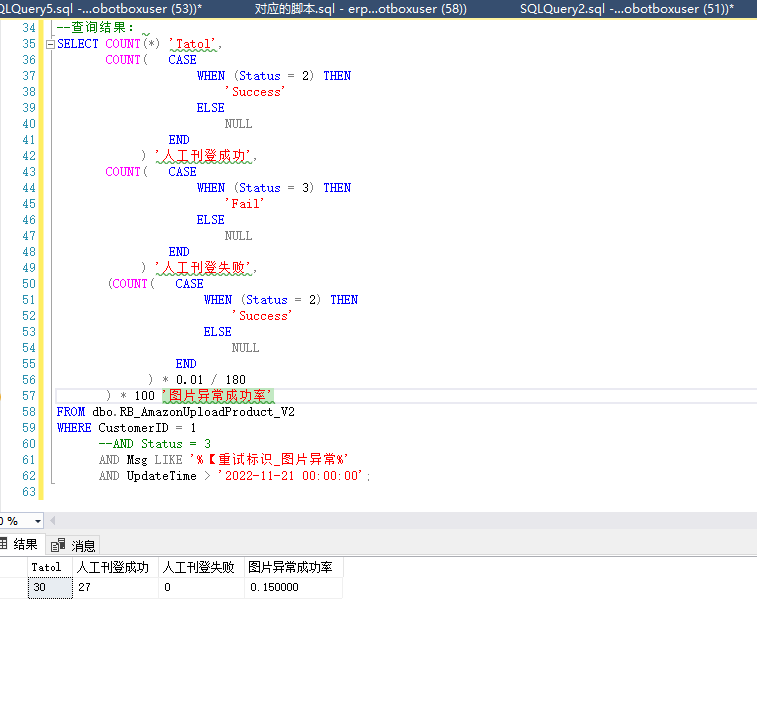This screenshot has height=727, width=757.
Task: Click the horizontal scrollbar left arrow
Action: point(53,520)
